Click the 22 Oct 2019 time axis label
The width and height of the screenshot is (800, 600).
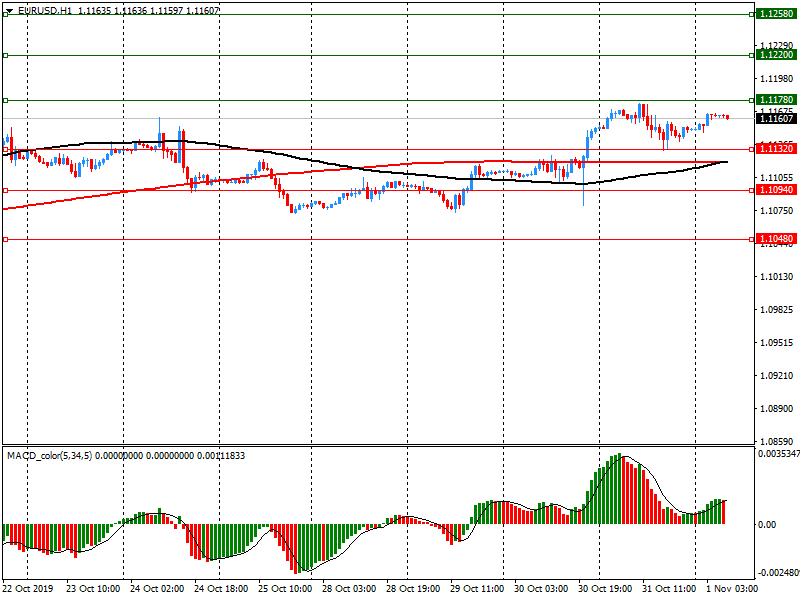pos(28,589)
